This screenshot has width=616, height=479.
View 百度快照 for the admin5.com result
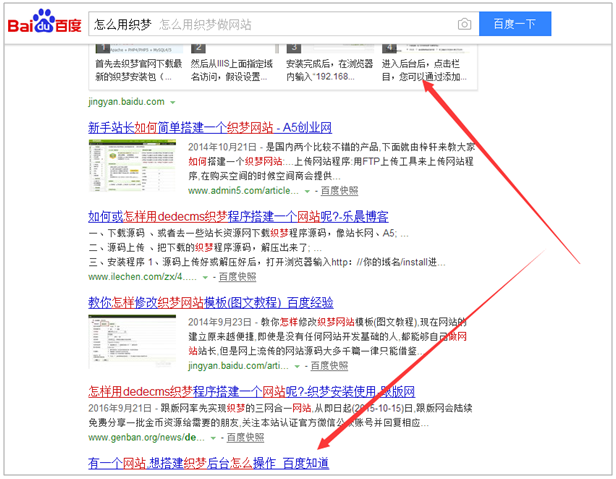click(339, 189)
